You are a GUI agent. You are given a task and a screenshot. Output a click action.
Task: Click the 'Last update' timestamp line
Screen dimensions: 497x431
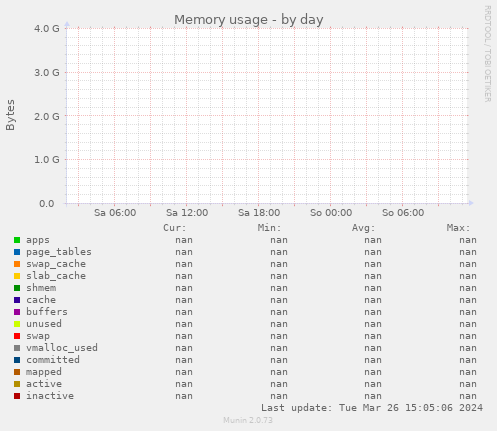[372, 408]
